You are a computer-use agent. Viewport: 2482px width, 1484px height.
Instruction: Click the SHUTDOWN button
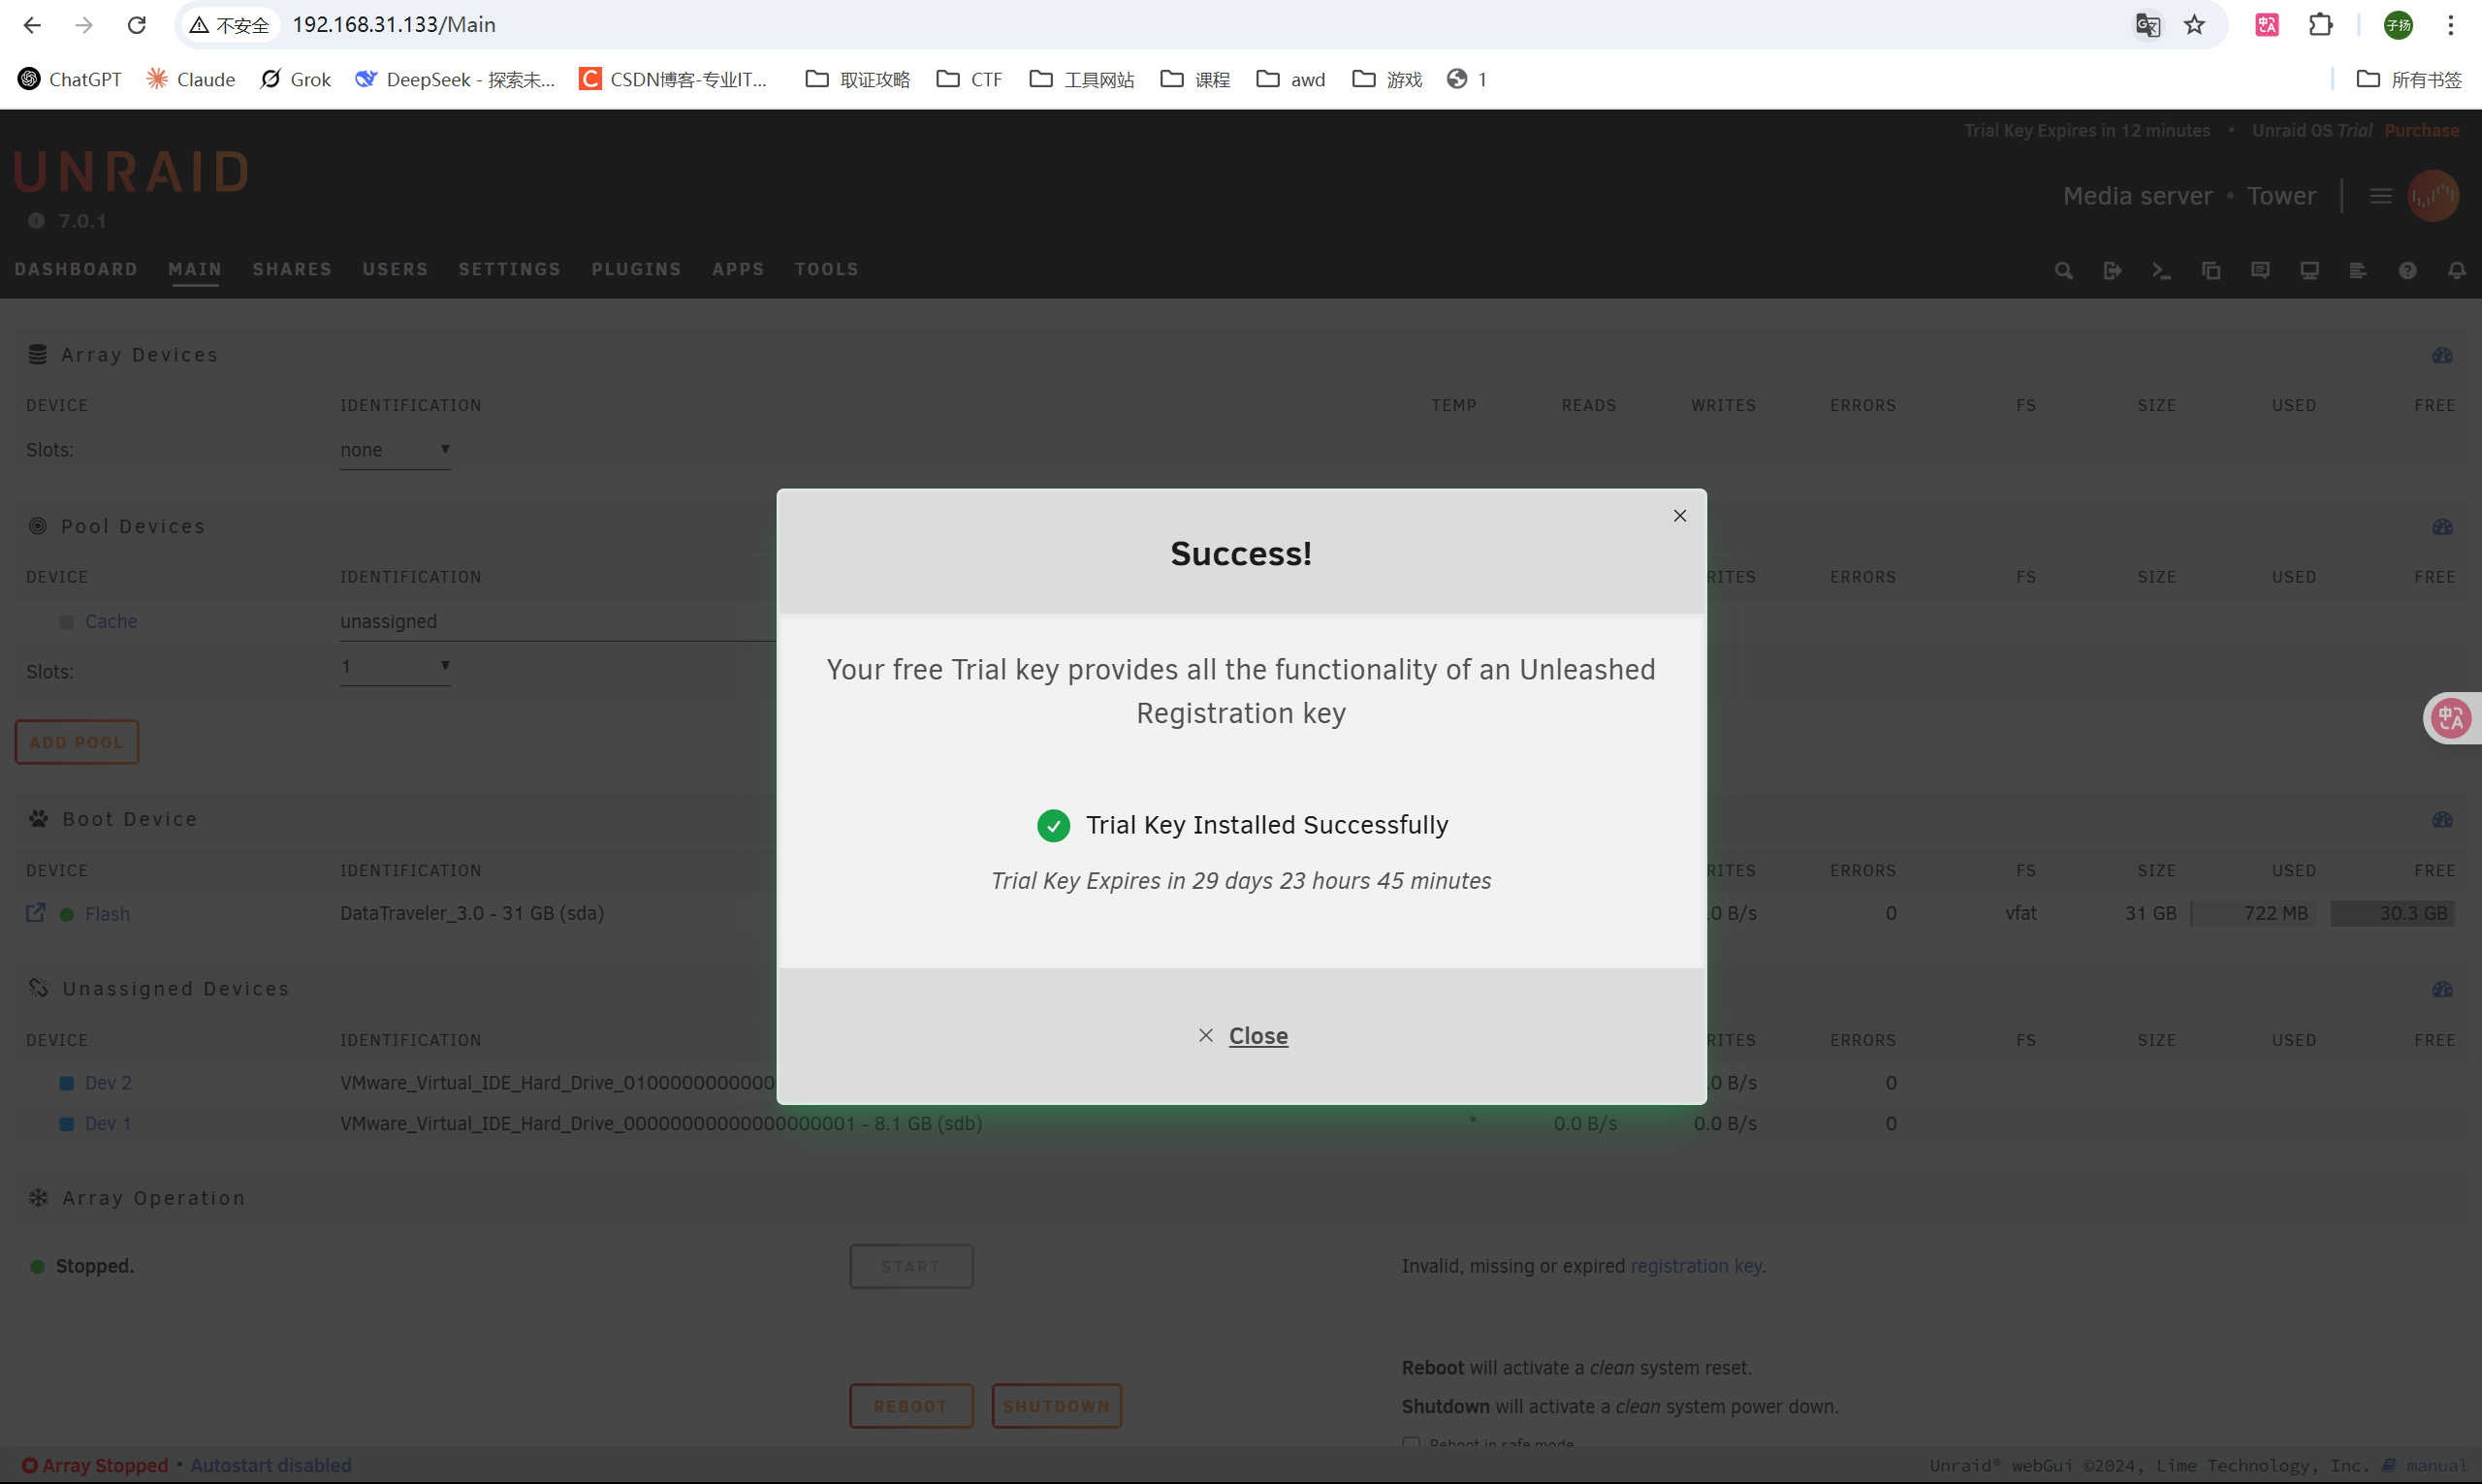click(1056, 1407)
